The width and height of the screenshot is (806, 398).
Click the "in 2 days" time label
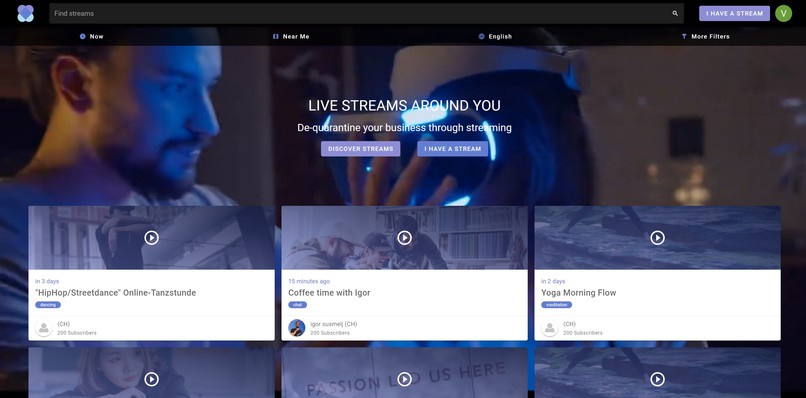553,281
